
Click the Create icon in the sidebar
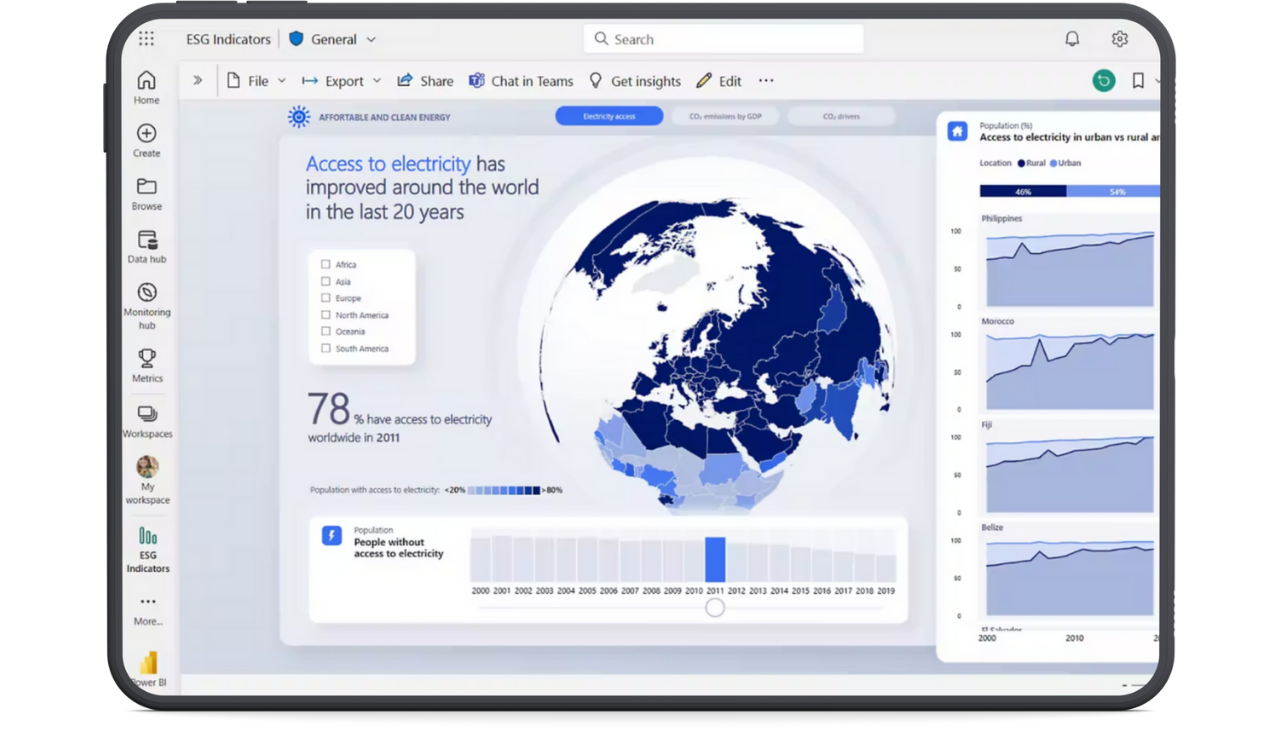(146, 133)
